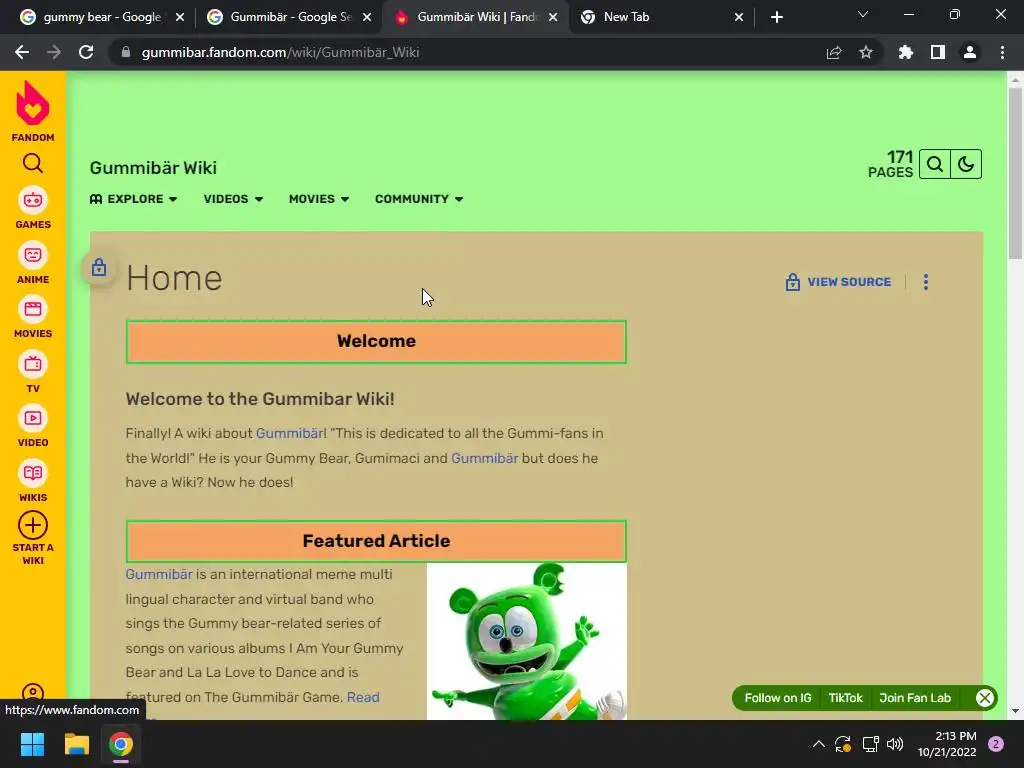The image size is (1024, 768).
Task: Expand the Videos dropdown menu
Action: point(233,199)
